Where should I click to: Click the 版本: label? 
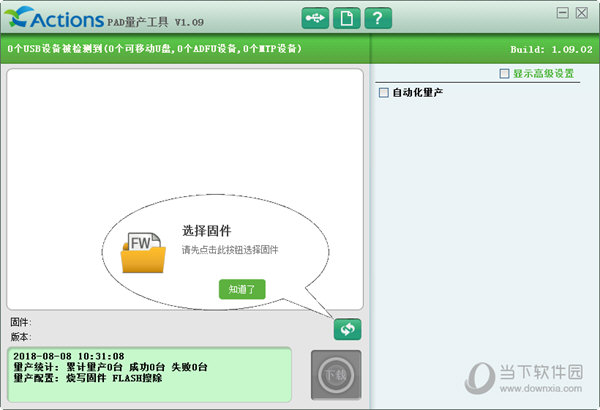21,337
